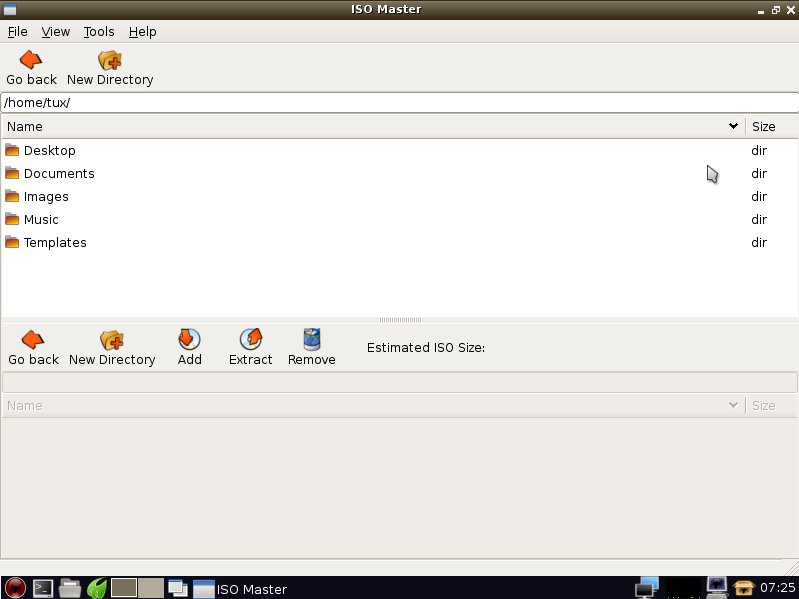Viewport: 799px width, 599px height.
Task: Click the Remove trash icon
Action: click(x=311, y=339)
